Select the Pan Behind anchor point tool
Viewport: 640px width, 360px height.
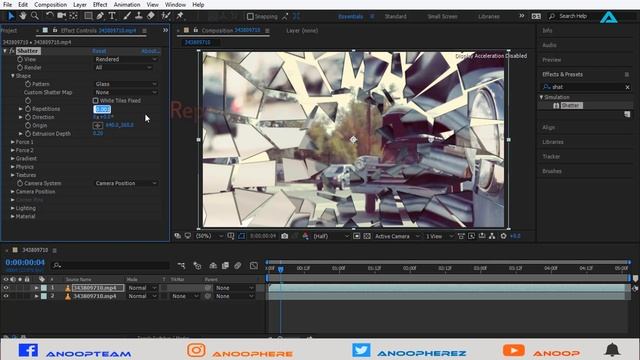point(73,16)
